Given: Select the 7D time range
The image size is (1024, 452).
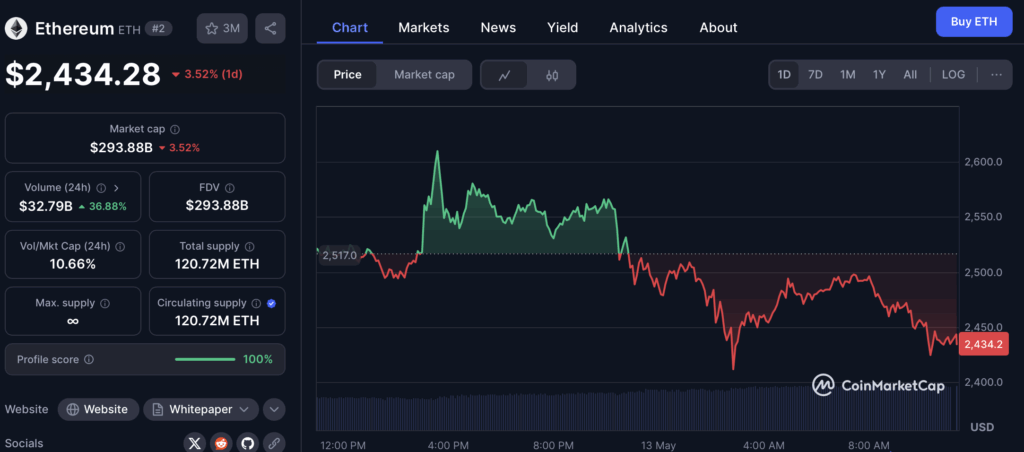Looking at the screenshot, I should [x=815, y=74].
